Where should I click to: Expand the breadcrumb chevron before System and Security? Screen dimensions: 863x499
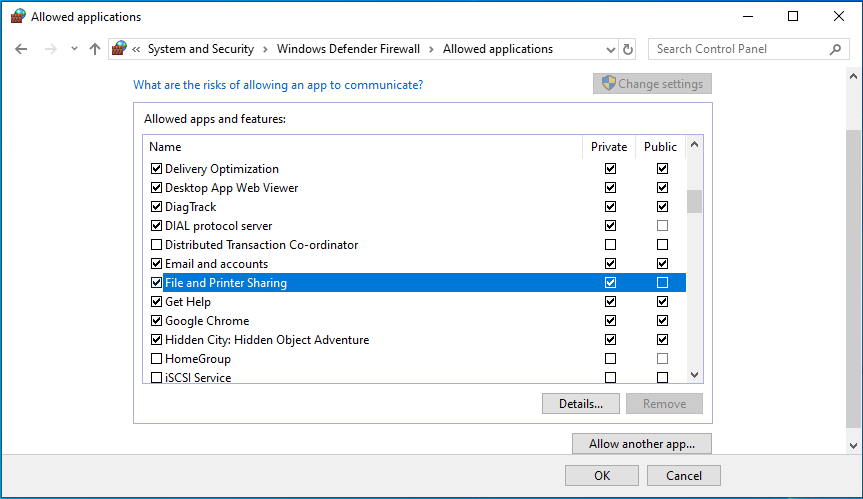click(x=137, y=49)
